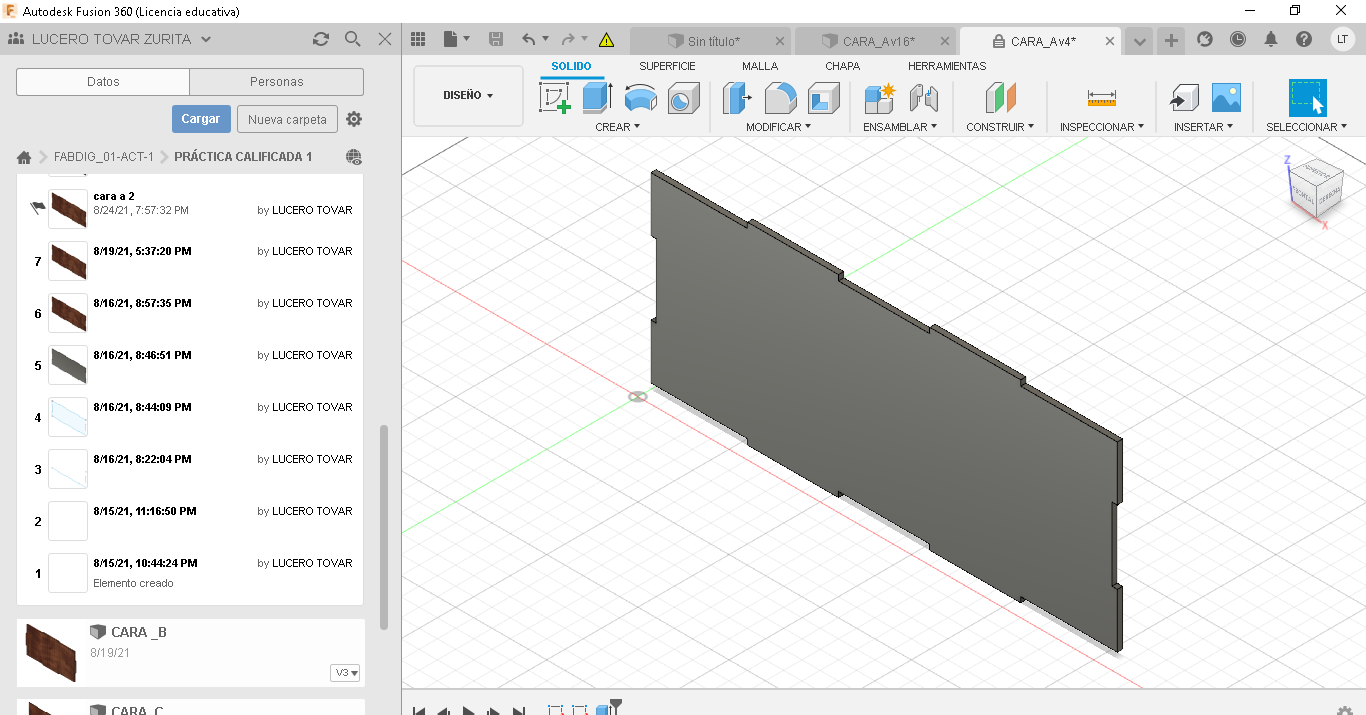Select the Press Pull tool
Image resolution: width=1366 pixels, height=715 pixels.
(x=738, y=98)
